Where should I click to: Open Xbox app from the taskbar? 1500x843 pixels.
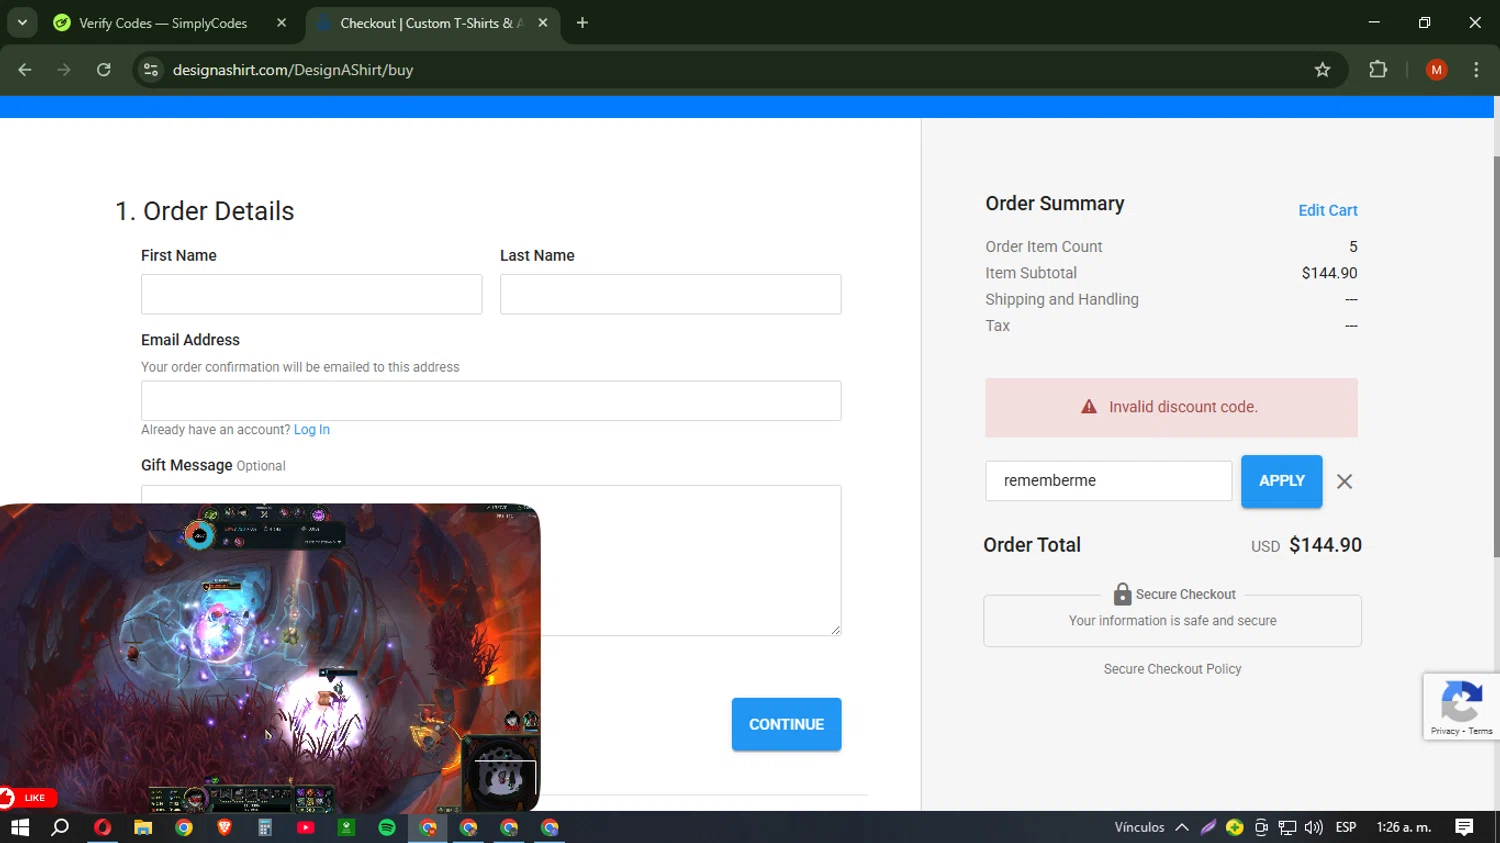pyautogui.click(x=346, y=827)
